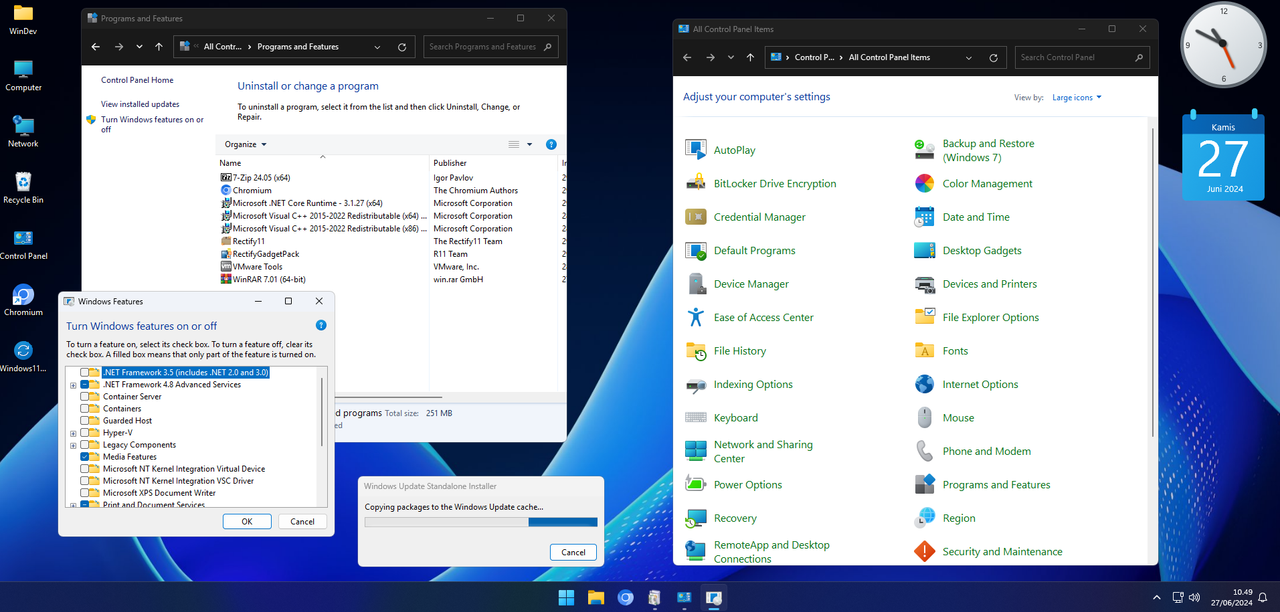Open the view options dropdown in Programs and Features

point(530,144)
